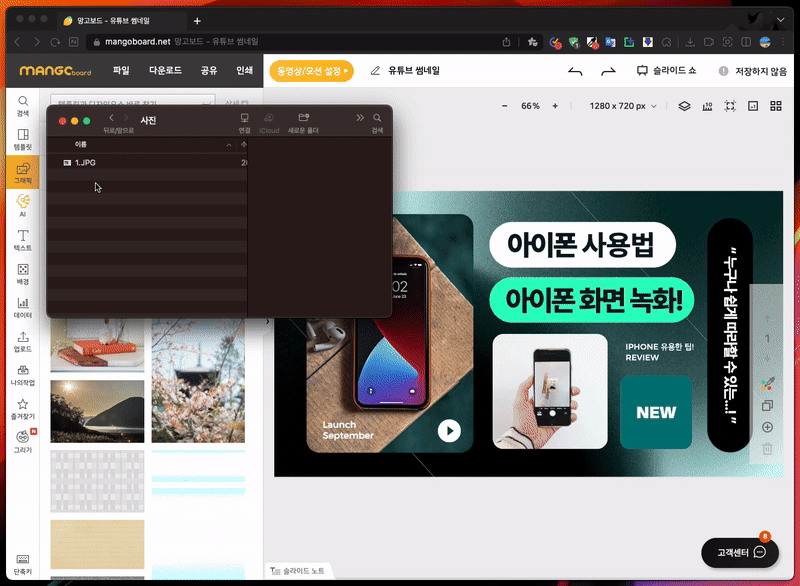Open 나의작업 my work sidebar icon
Image resolution: width=800 pixels, height=586 pixels.
22,375
